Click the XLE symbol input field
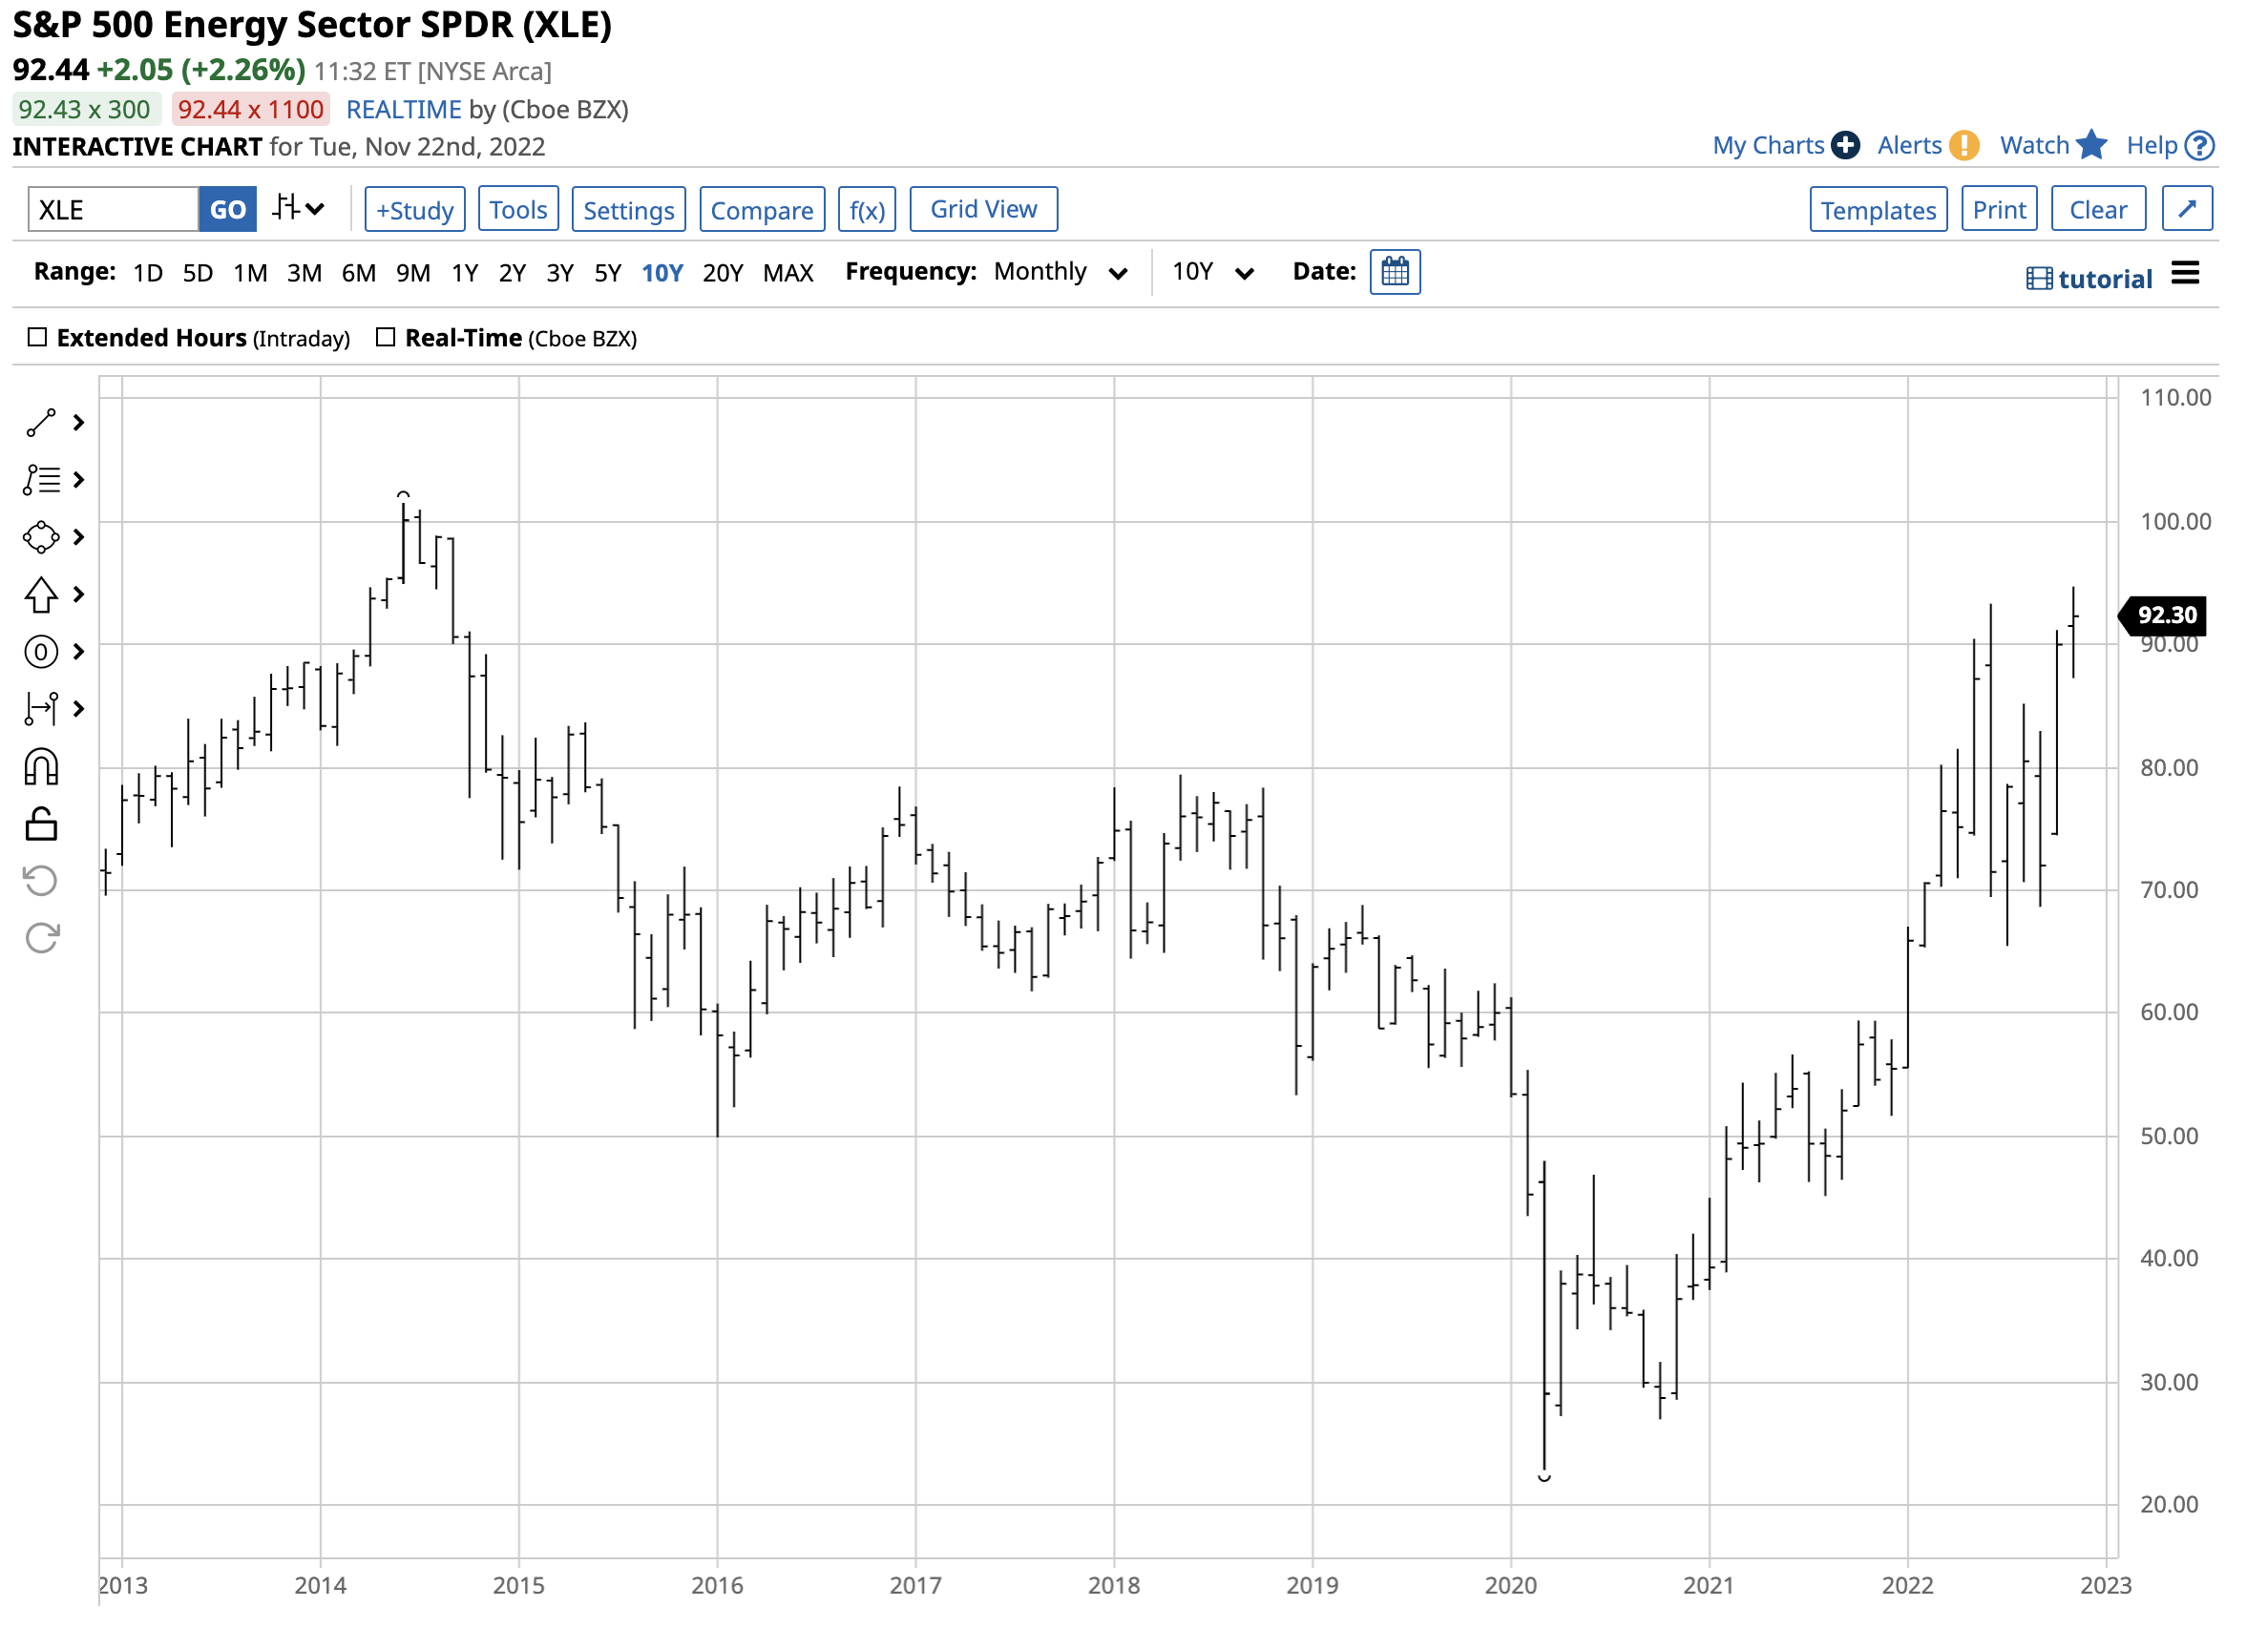The height and width of the screenshot is (1649, 2268). pyautogui.click(x=113, y=210)
